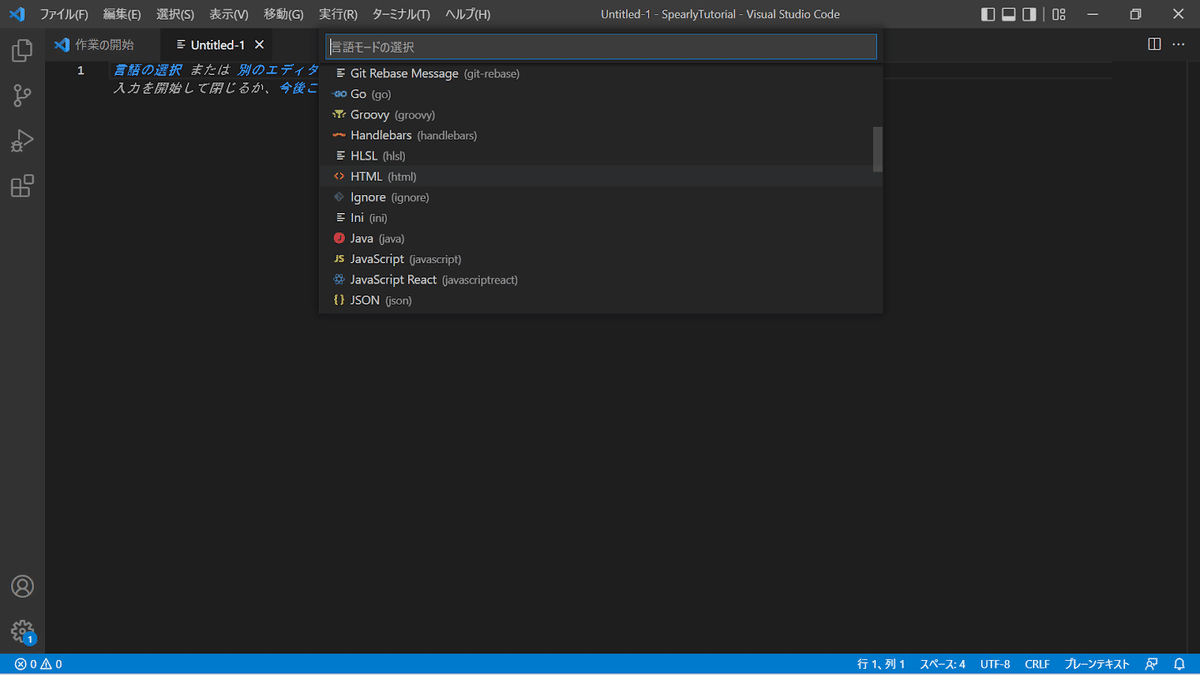Image resolution: width=1200 pixels, height=675 pixels.
Task: Click the 言語の選択 link in editor
Action: [x=147, y=71]
